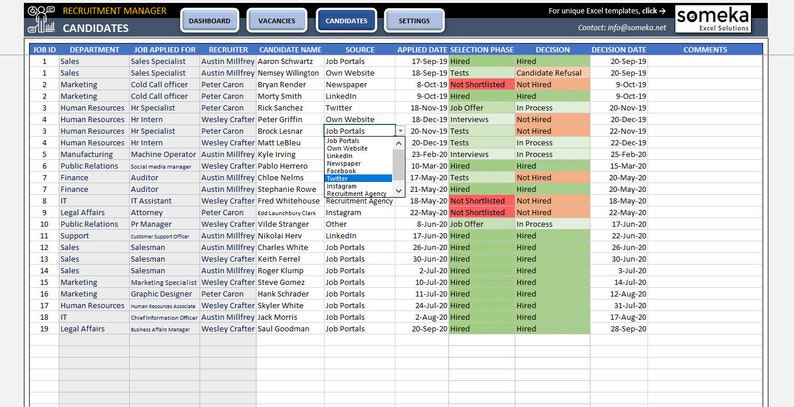This screenshot has height=407, width=794.
Task: Select Social media manager job cell
Action: click(165, 166)
